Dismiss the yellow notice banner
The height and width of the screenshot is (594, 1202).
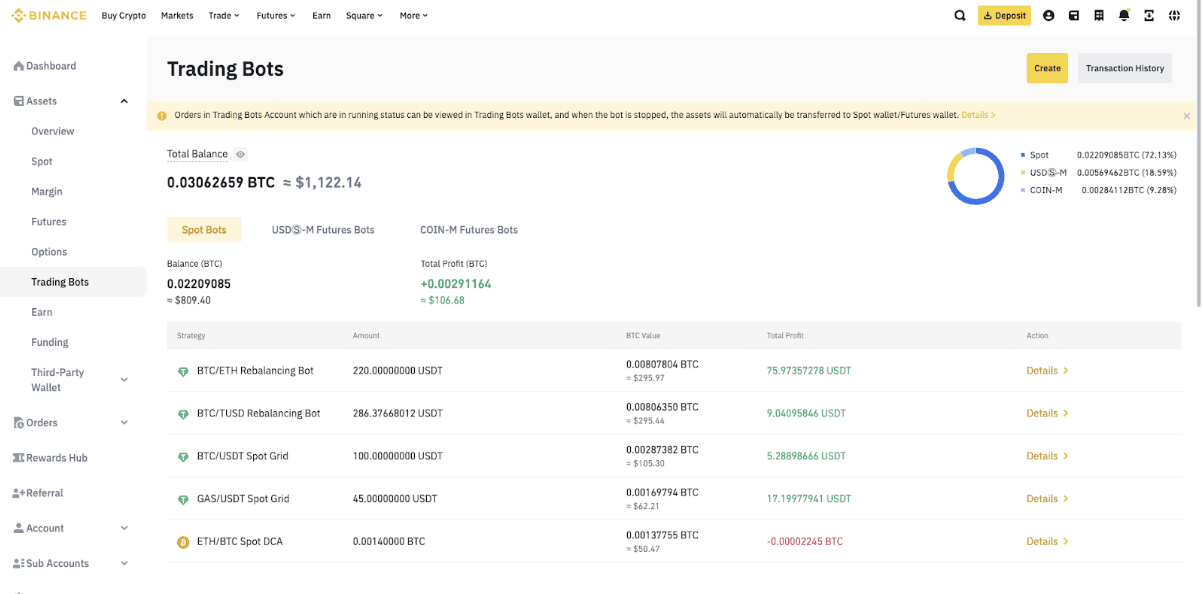pos(1187,116)
